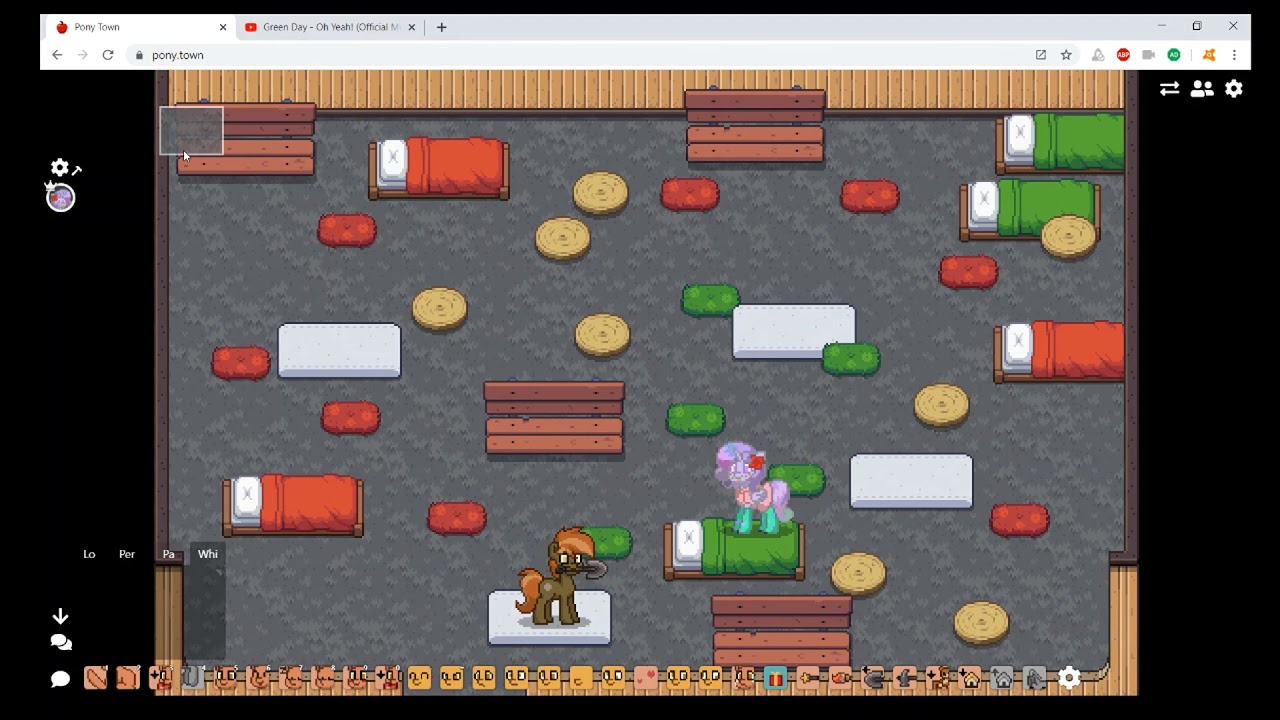
Task: Select the hammer action icon
Action: tap(905, 678)
